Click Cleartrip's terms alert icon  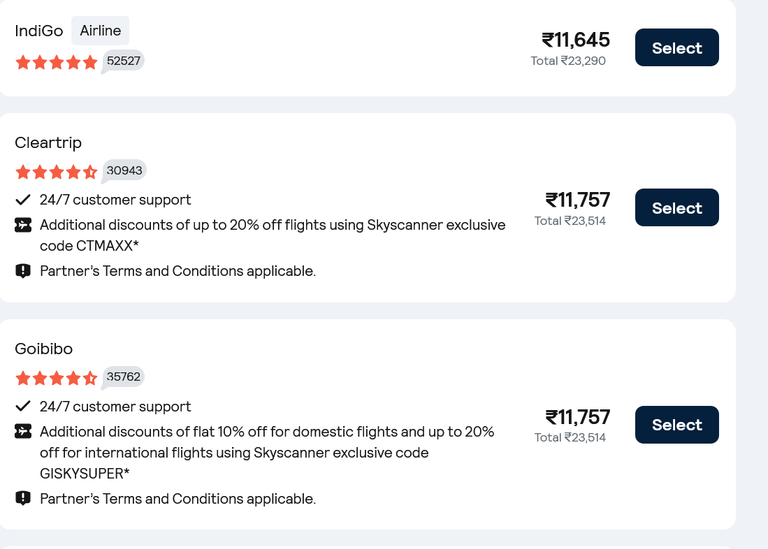[x=23, y=271]
